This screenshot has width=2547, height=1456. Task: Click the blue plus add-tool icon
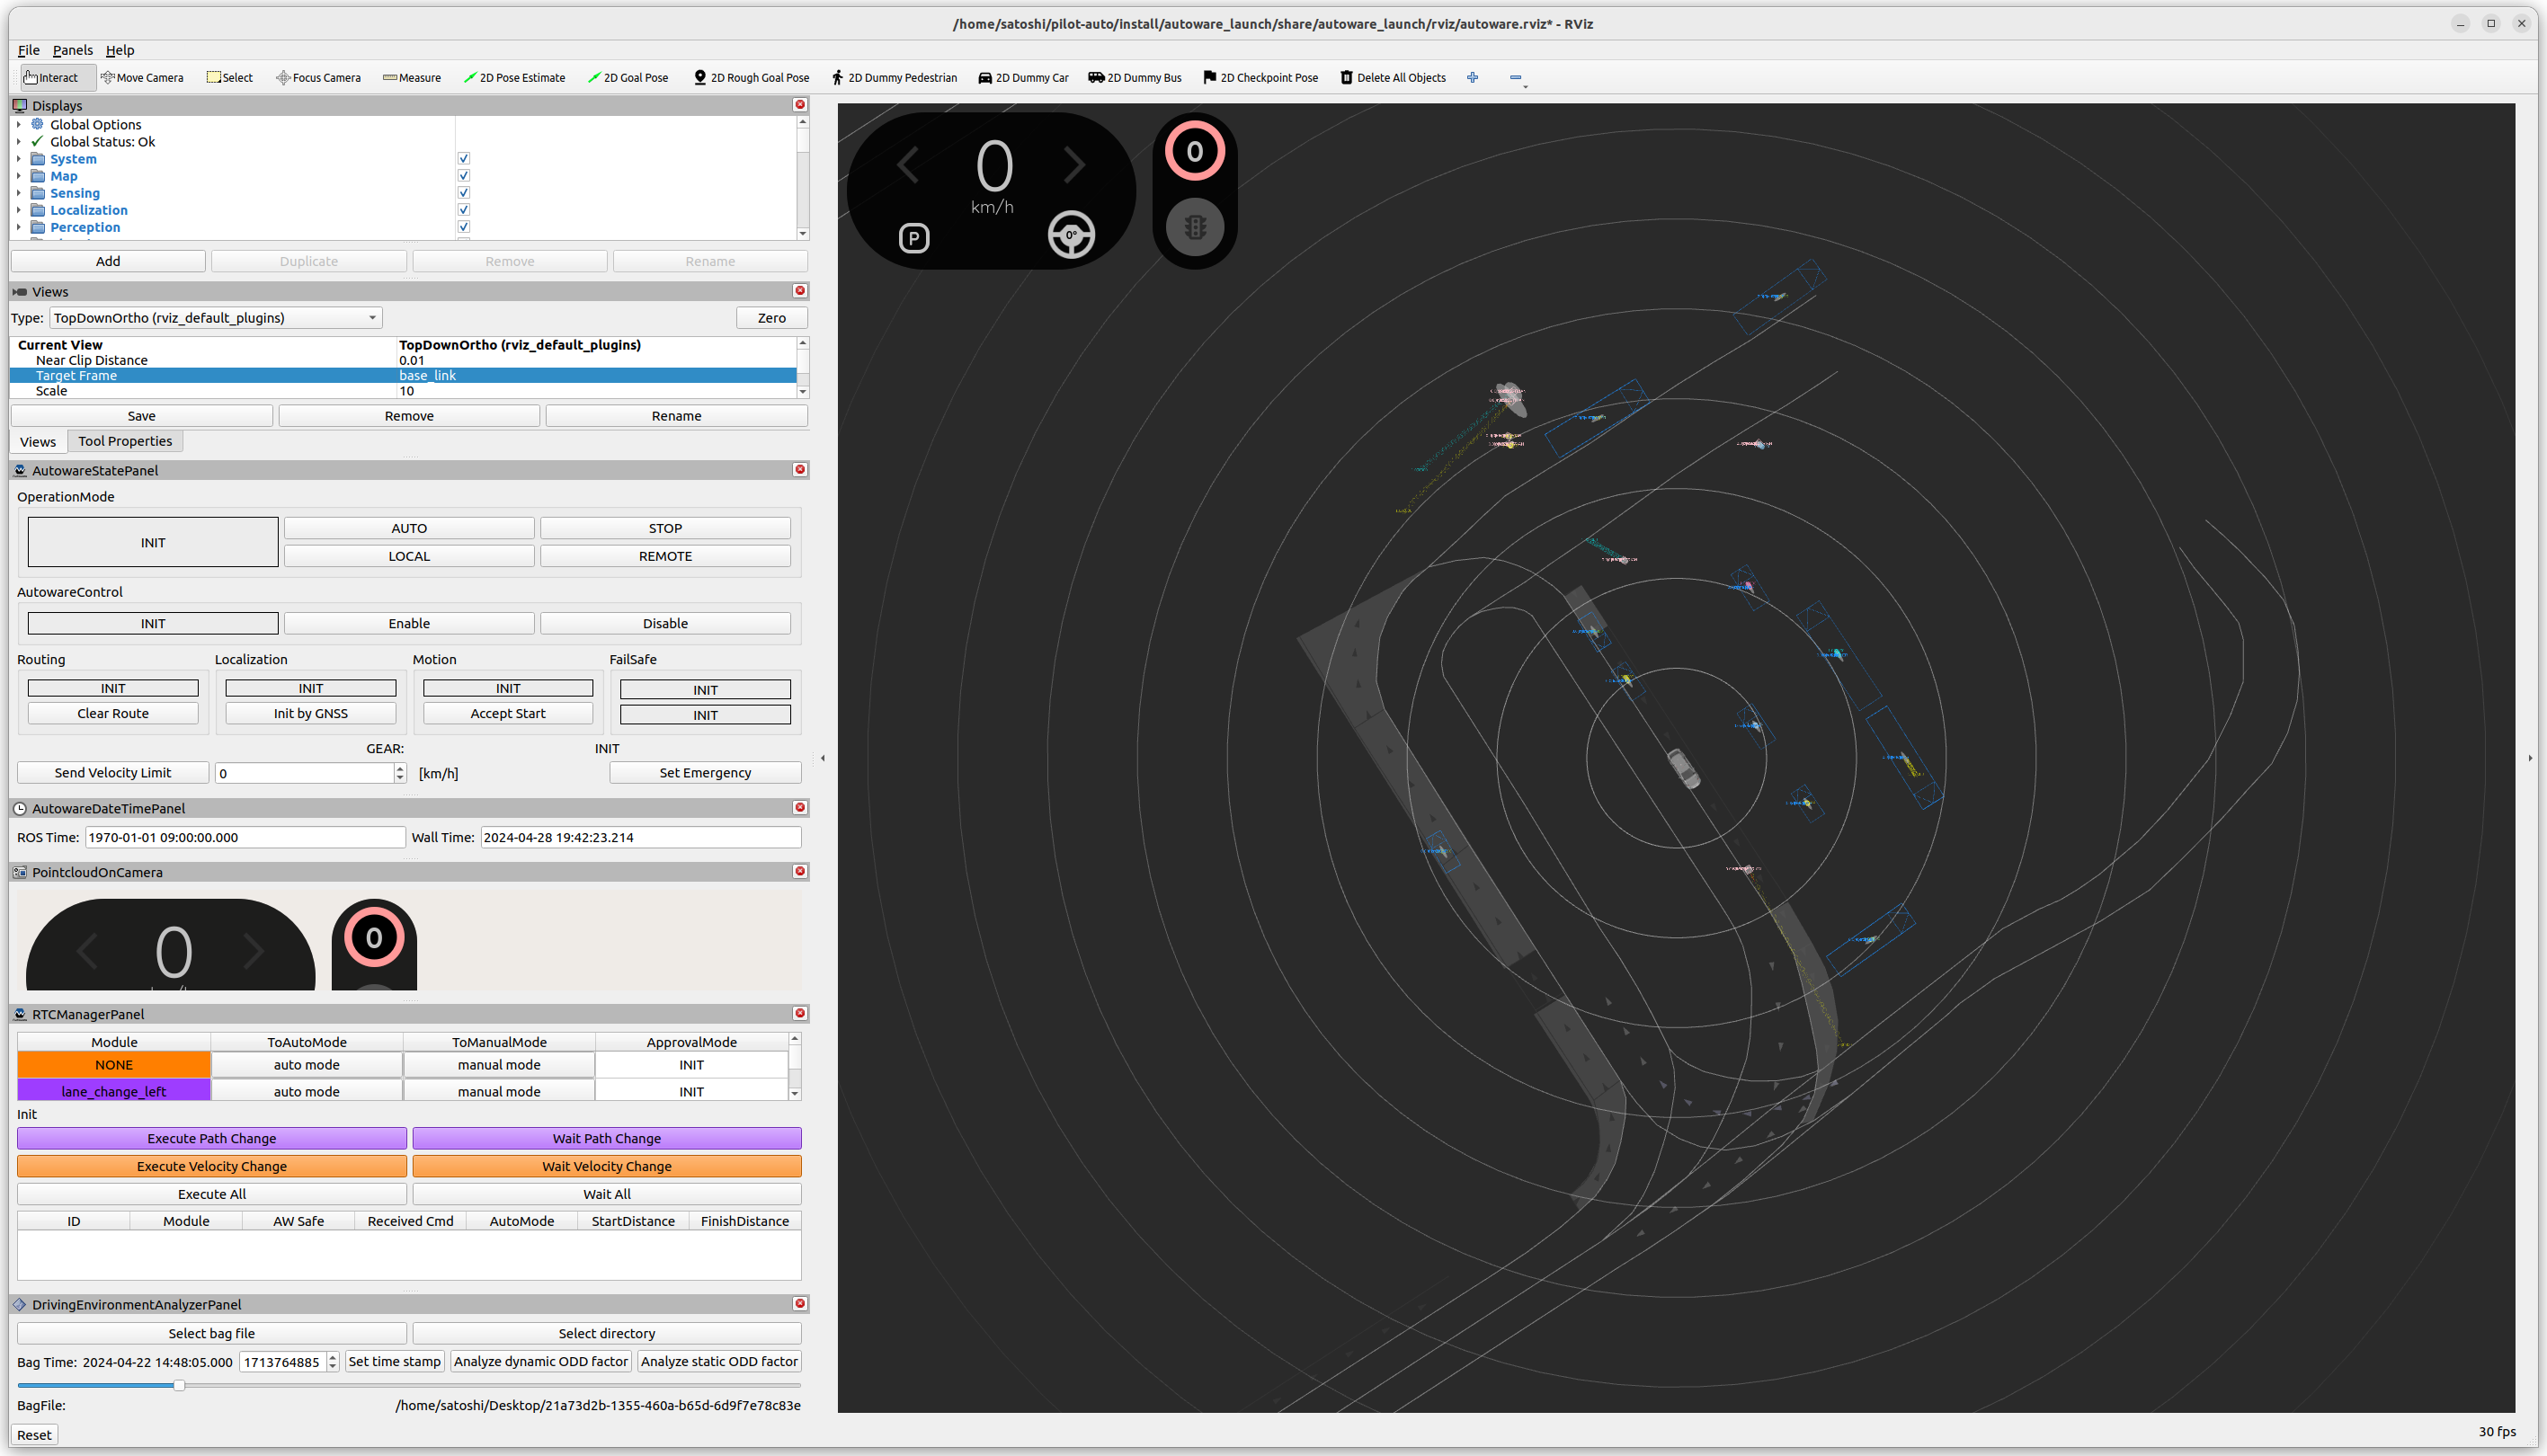tap(1472, 77)
